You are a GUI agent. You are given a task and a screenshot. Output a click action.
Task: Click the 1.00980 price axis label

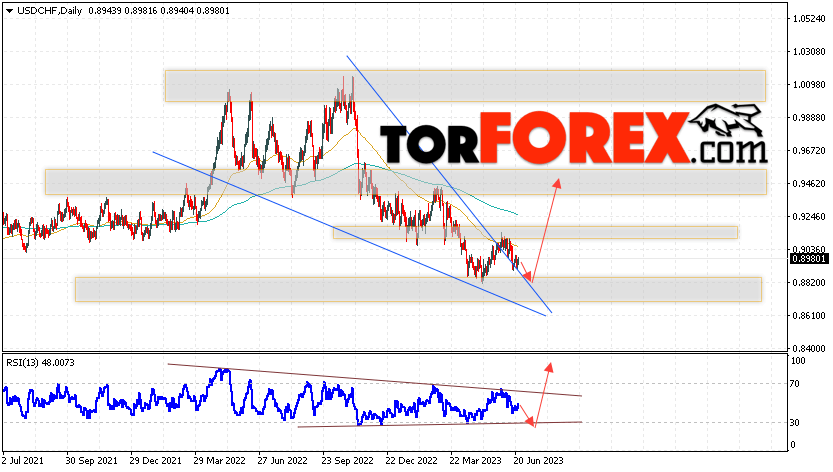(x=810, y=85)
